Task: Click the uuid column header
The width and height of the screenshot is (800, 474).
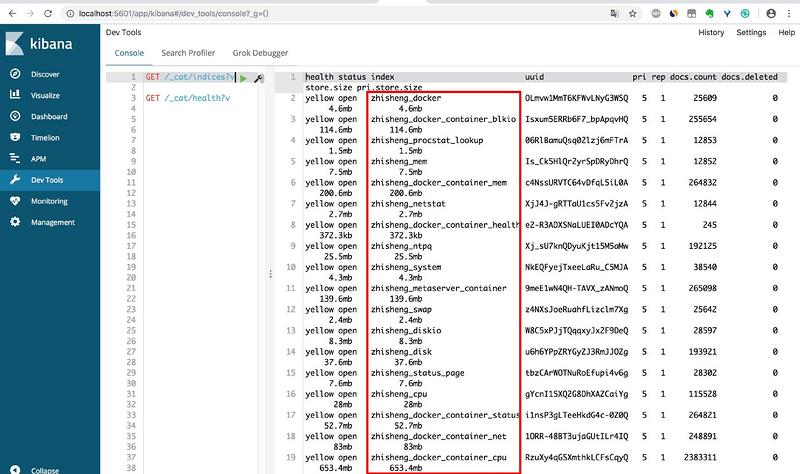Action: 534,77
